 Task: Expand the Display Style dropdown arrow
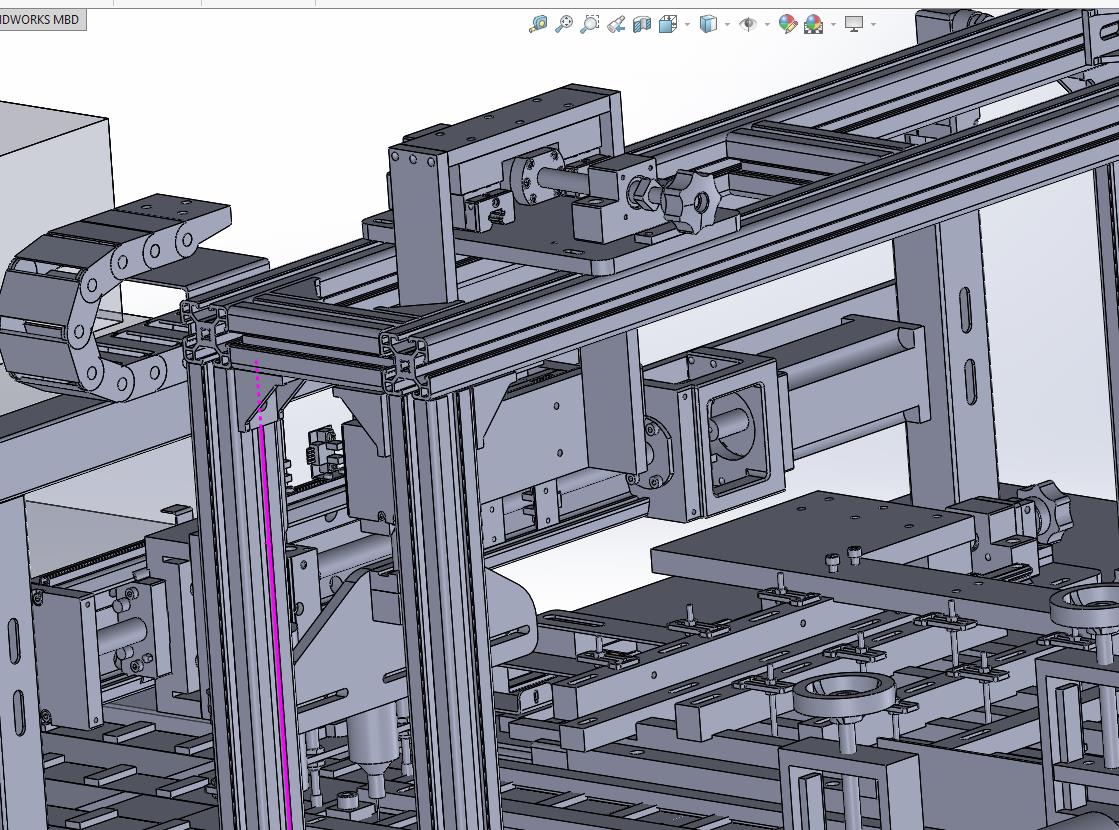point(727,24)
